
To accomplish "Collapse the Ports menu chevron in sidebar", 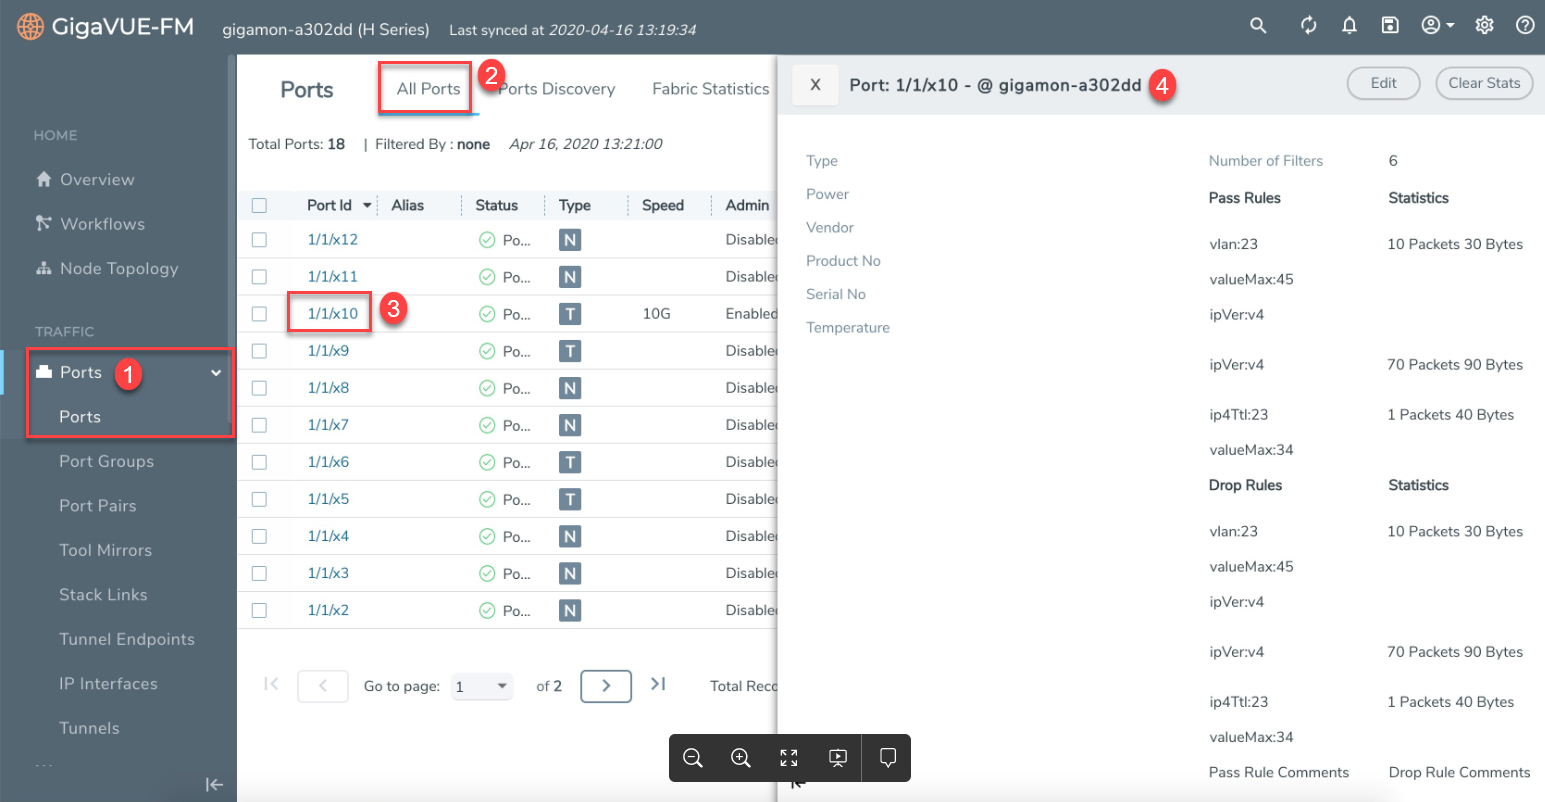I will coord(215,373).
